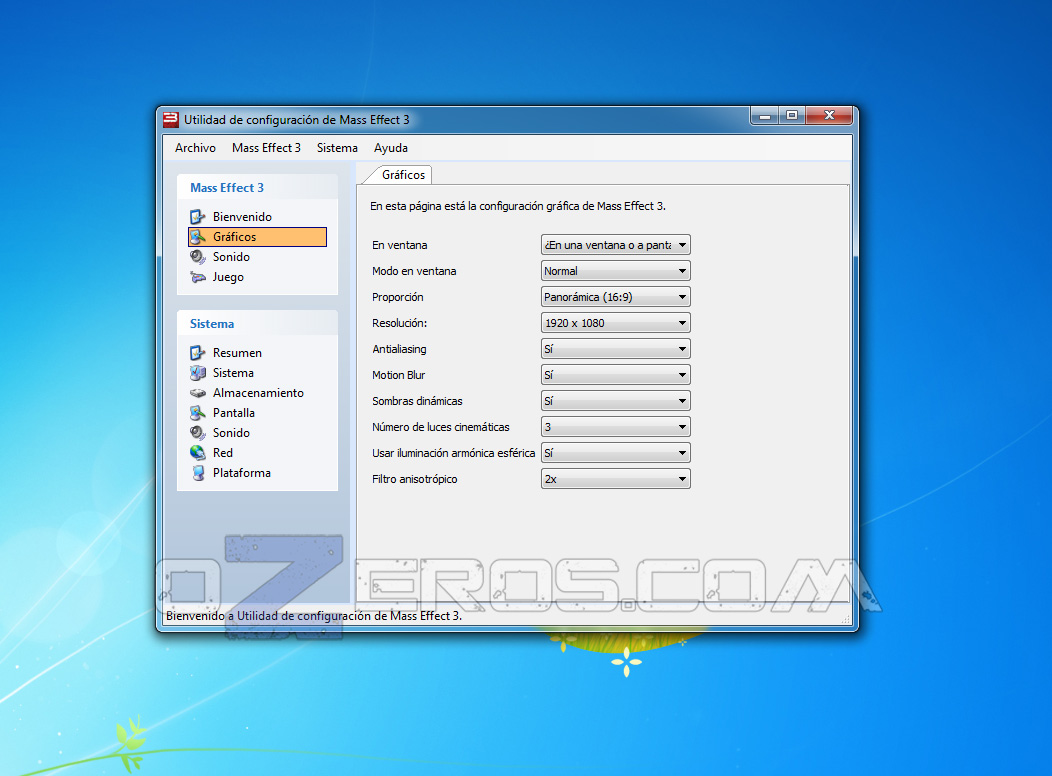The image size is (1052, 776).
Task: Open the Modo en ventana dropdown
Action: (x=615, y=271)
